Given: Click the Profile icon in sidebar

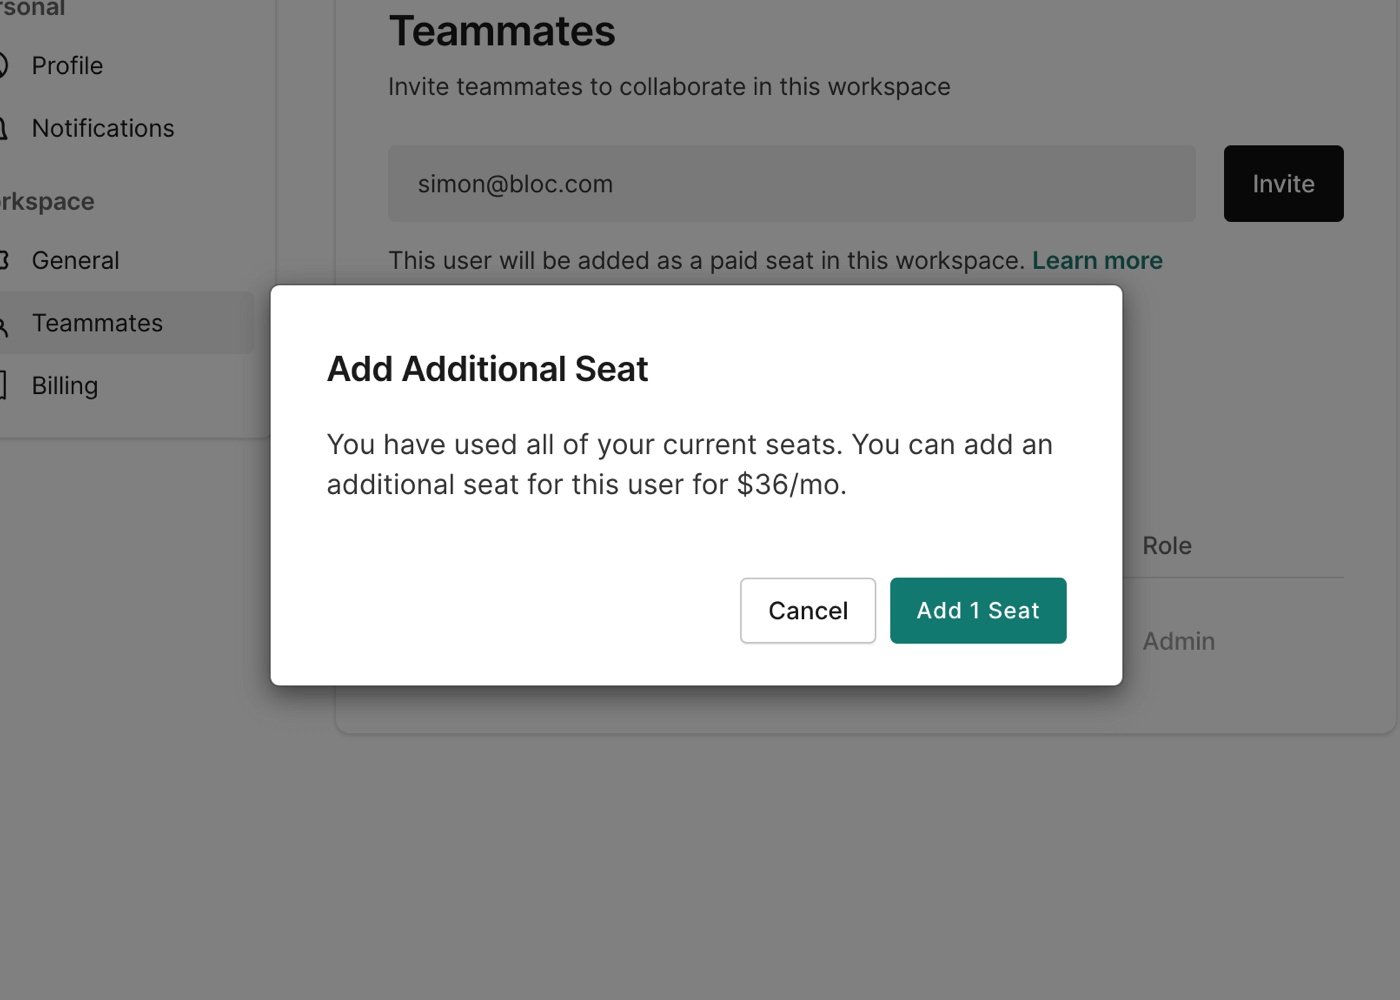Looking at the screenshot, I should (x=3, y=66).
